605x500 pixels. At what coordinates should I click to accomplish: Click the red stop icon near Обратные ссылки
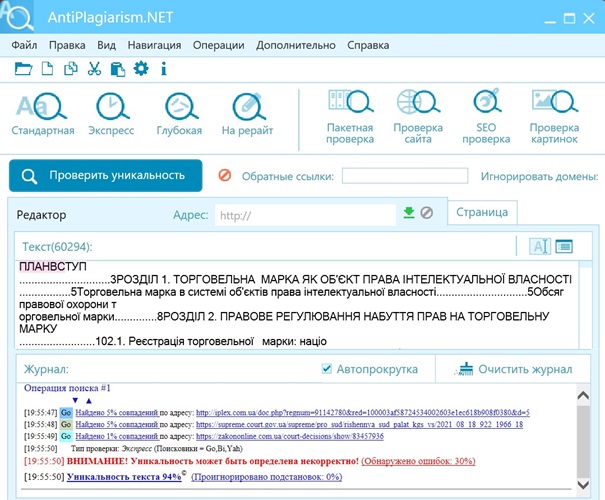pyautogui.click(x=225, y=176)
